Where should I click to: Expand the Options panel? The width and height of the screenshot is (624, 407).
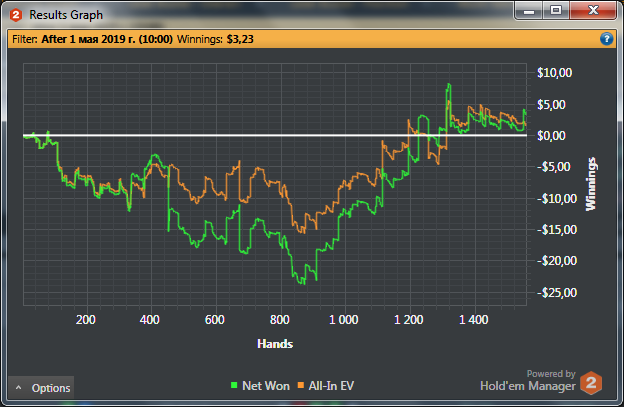[41, 388]
